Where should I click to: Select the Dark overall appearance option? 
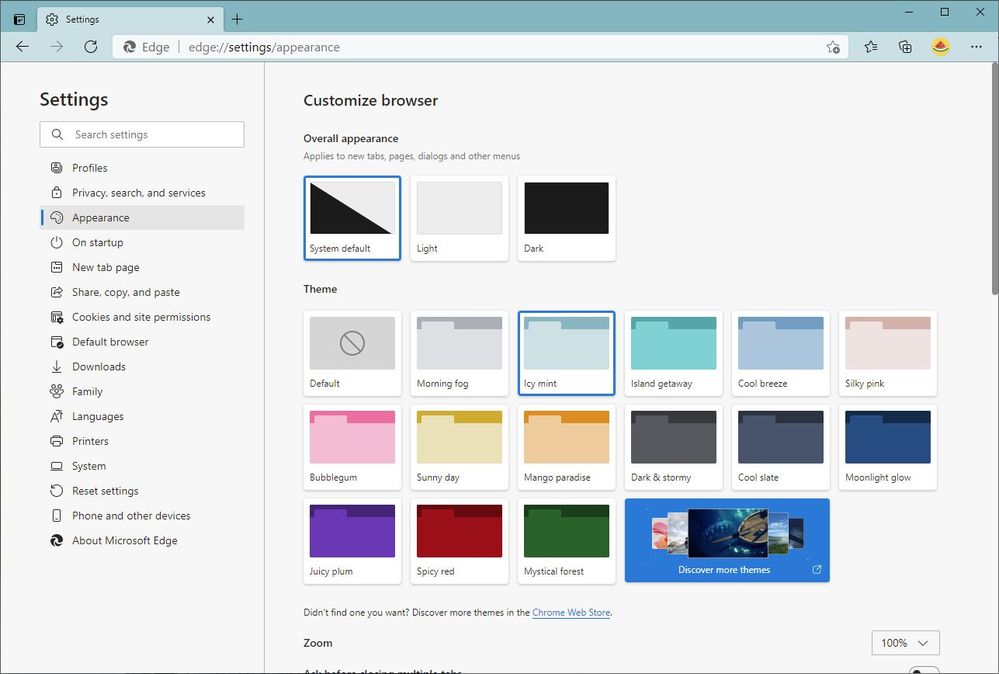pos(566,218)
